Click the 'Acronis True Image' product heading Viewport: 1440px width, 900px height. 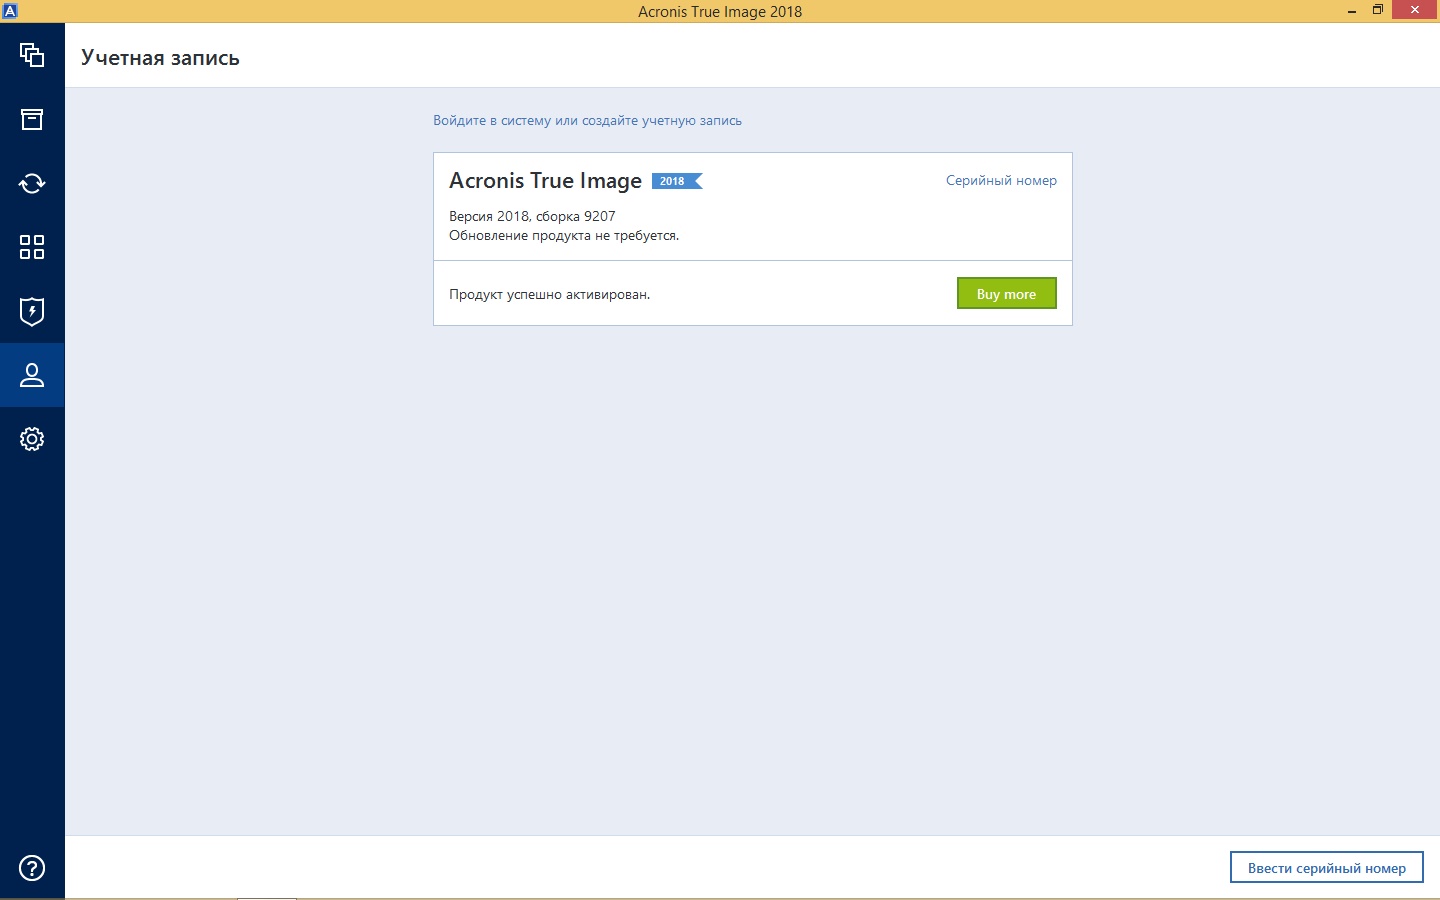(x=545, y=181)
